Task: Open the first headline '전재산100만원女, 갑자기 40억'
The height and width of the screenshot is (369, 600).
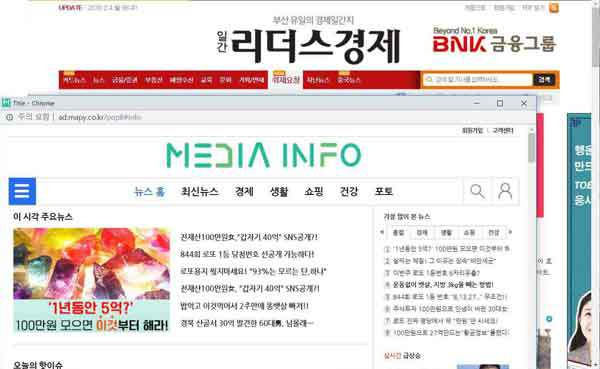Action: click(249, 237)
